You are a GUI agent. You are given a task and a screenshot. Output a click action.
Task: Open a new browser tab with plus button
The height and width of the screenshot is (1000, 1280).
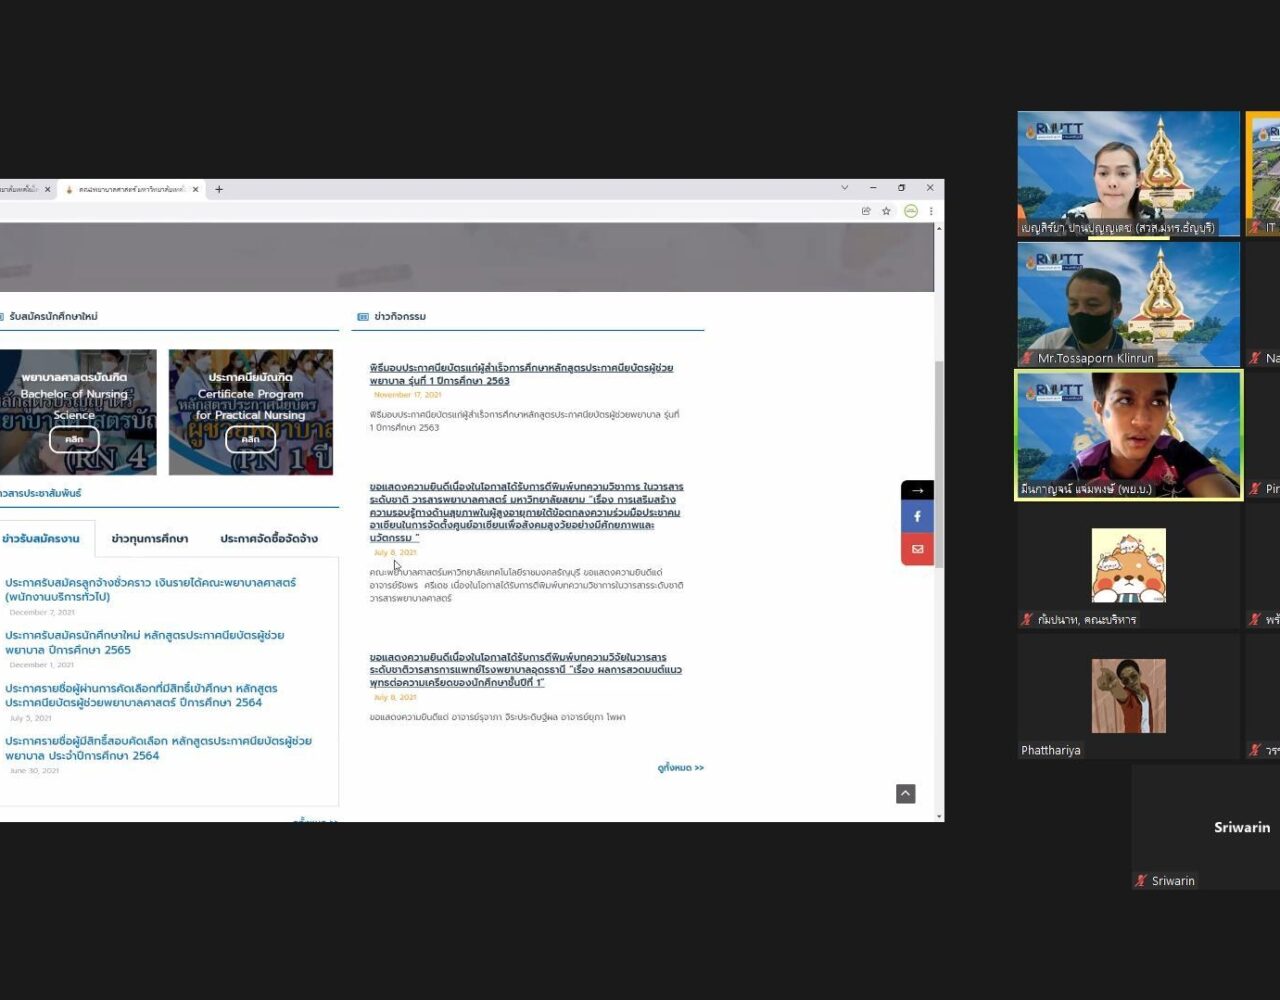pos(219,189)
